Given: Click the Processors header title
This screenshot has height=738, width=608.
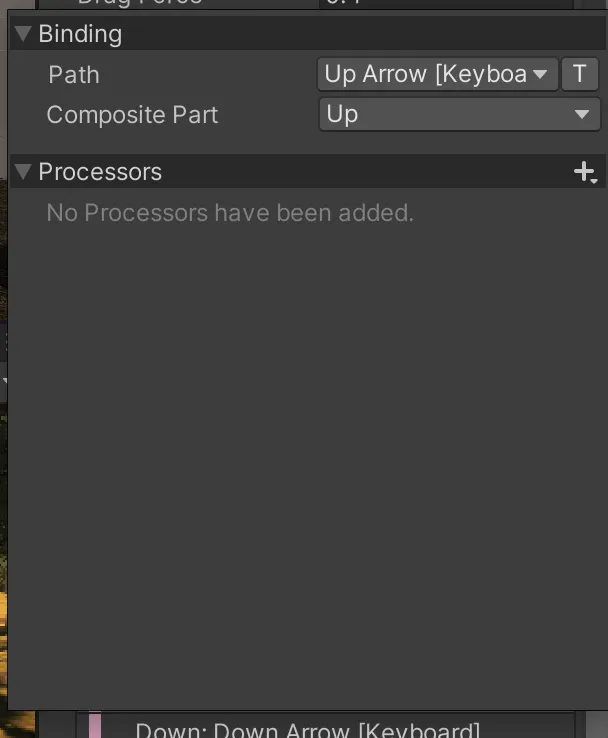Looking at the screenshot, I should 100,172.
